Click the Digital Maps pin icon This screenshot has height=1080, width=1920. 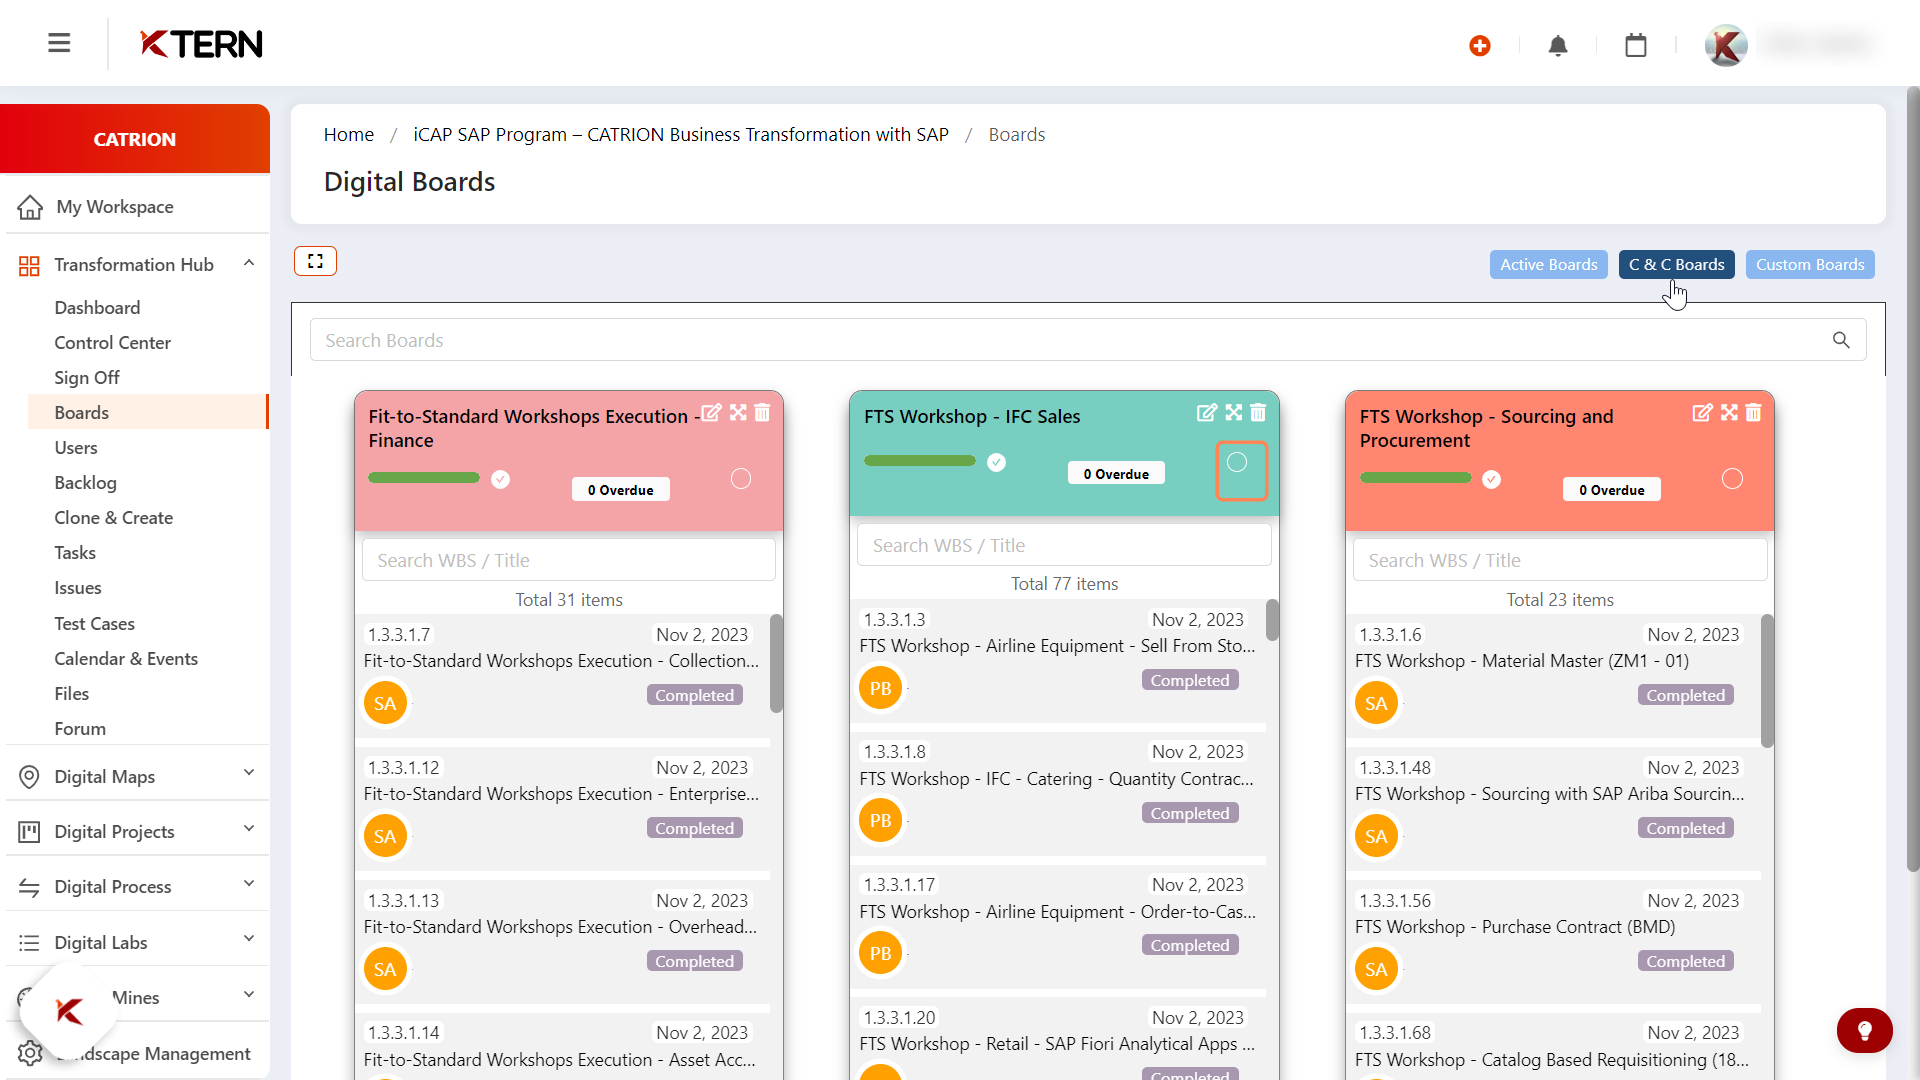(x=29, y=777)
